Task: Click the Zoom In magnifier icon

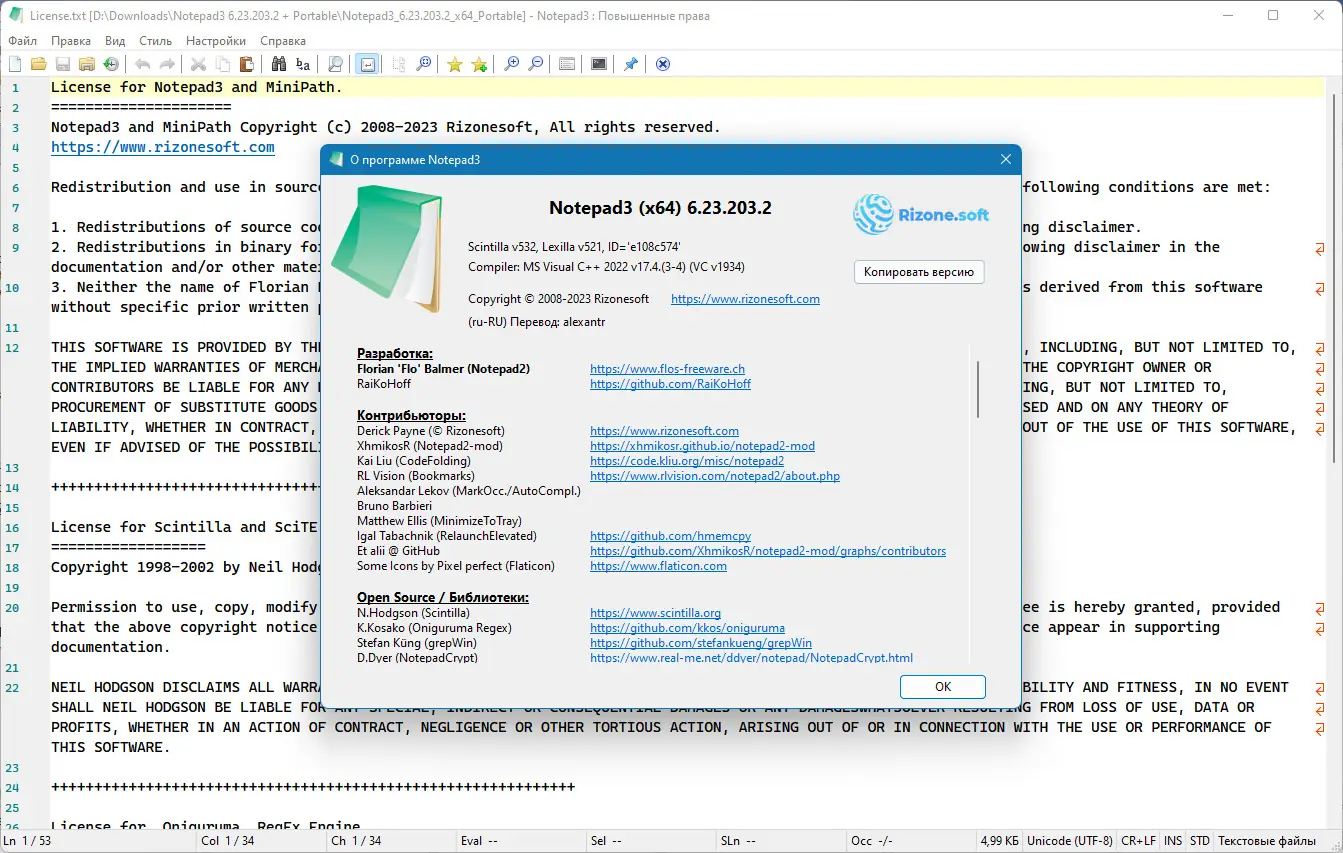Action: tap(510, 63)
